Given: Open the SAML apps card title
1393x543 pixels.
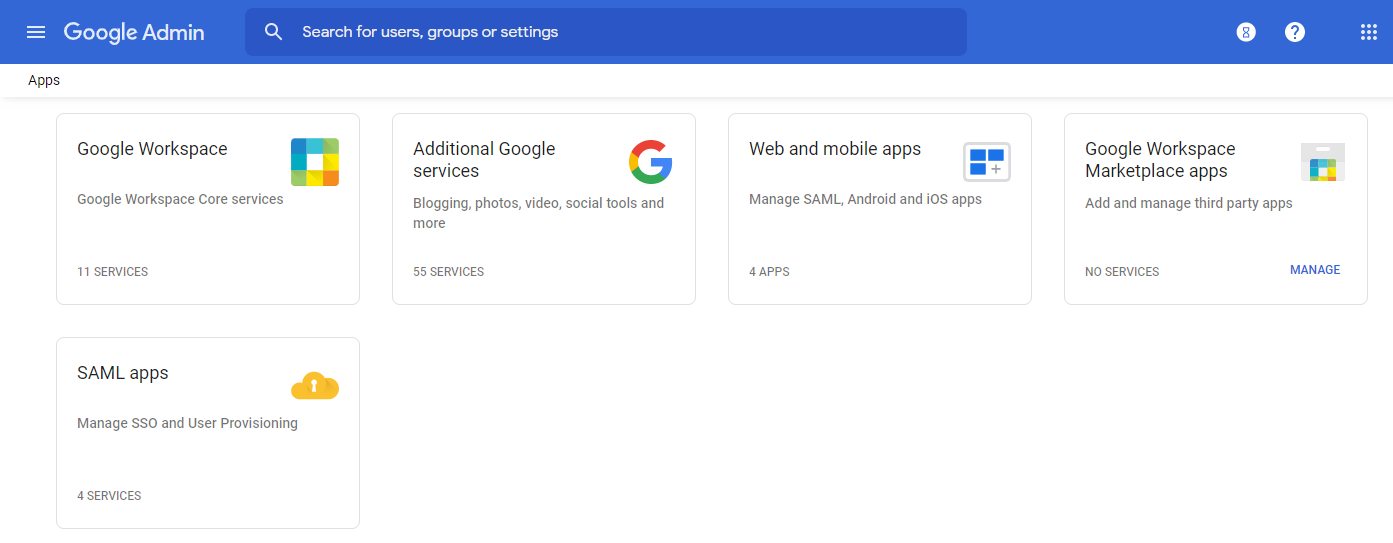Looking at the screenshot, I should tap(123, 373).
